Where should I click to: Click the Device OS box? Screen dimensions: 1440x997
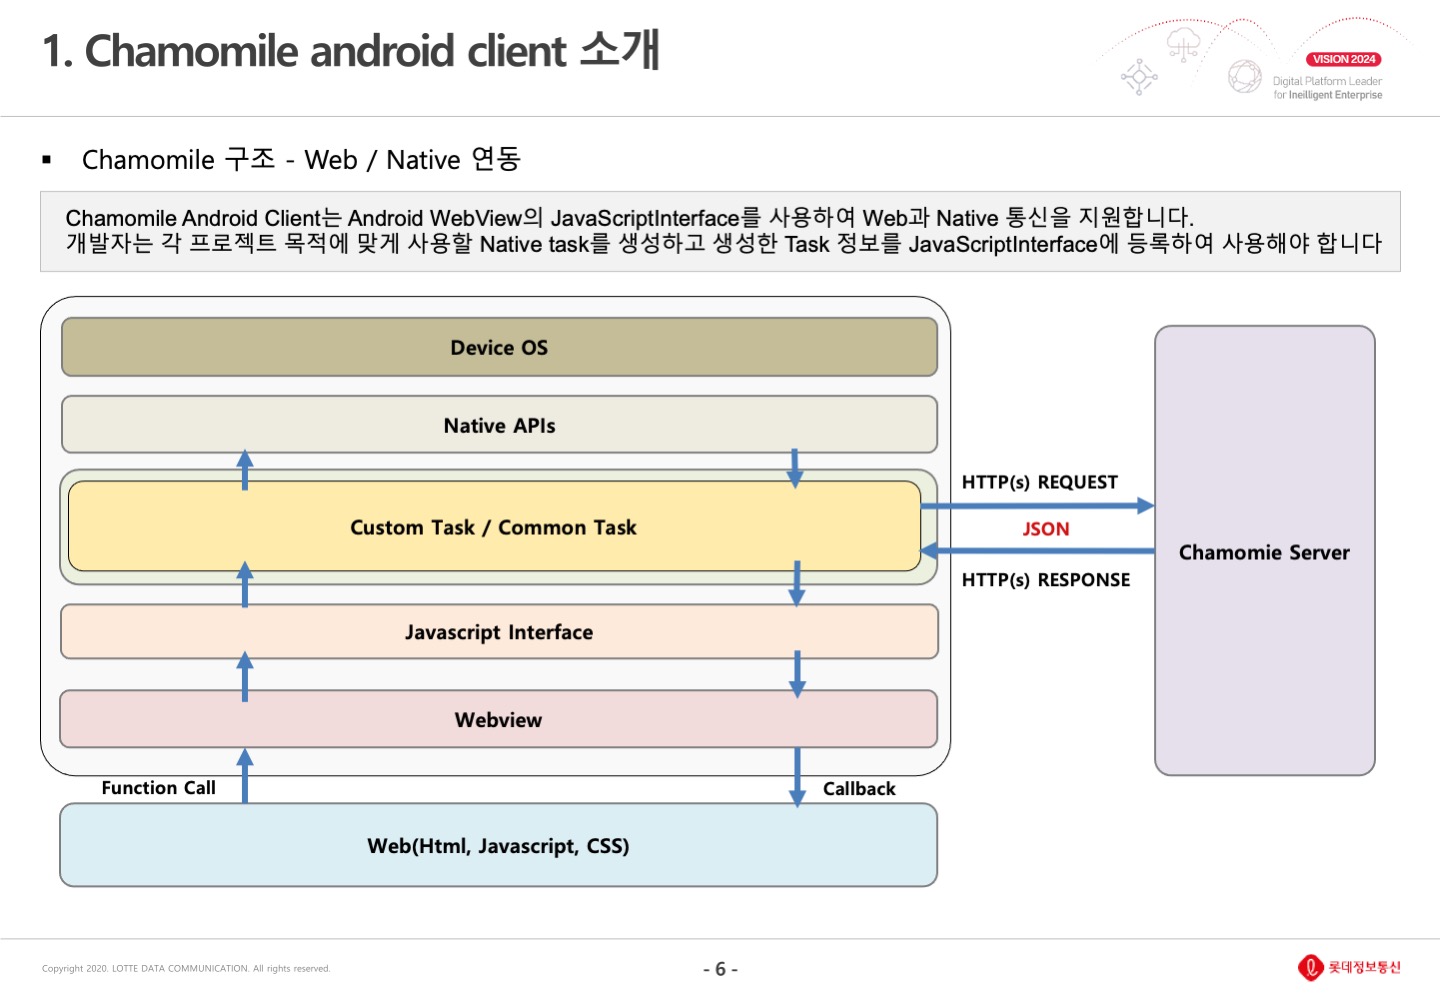point(499,347)
